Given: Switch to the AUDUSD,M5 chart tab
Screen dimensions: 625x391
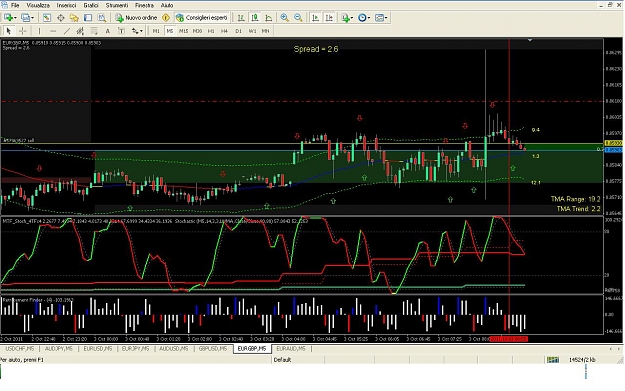Looking at the screenshot, I should click(x=173, y=349).
